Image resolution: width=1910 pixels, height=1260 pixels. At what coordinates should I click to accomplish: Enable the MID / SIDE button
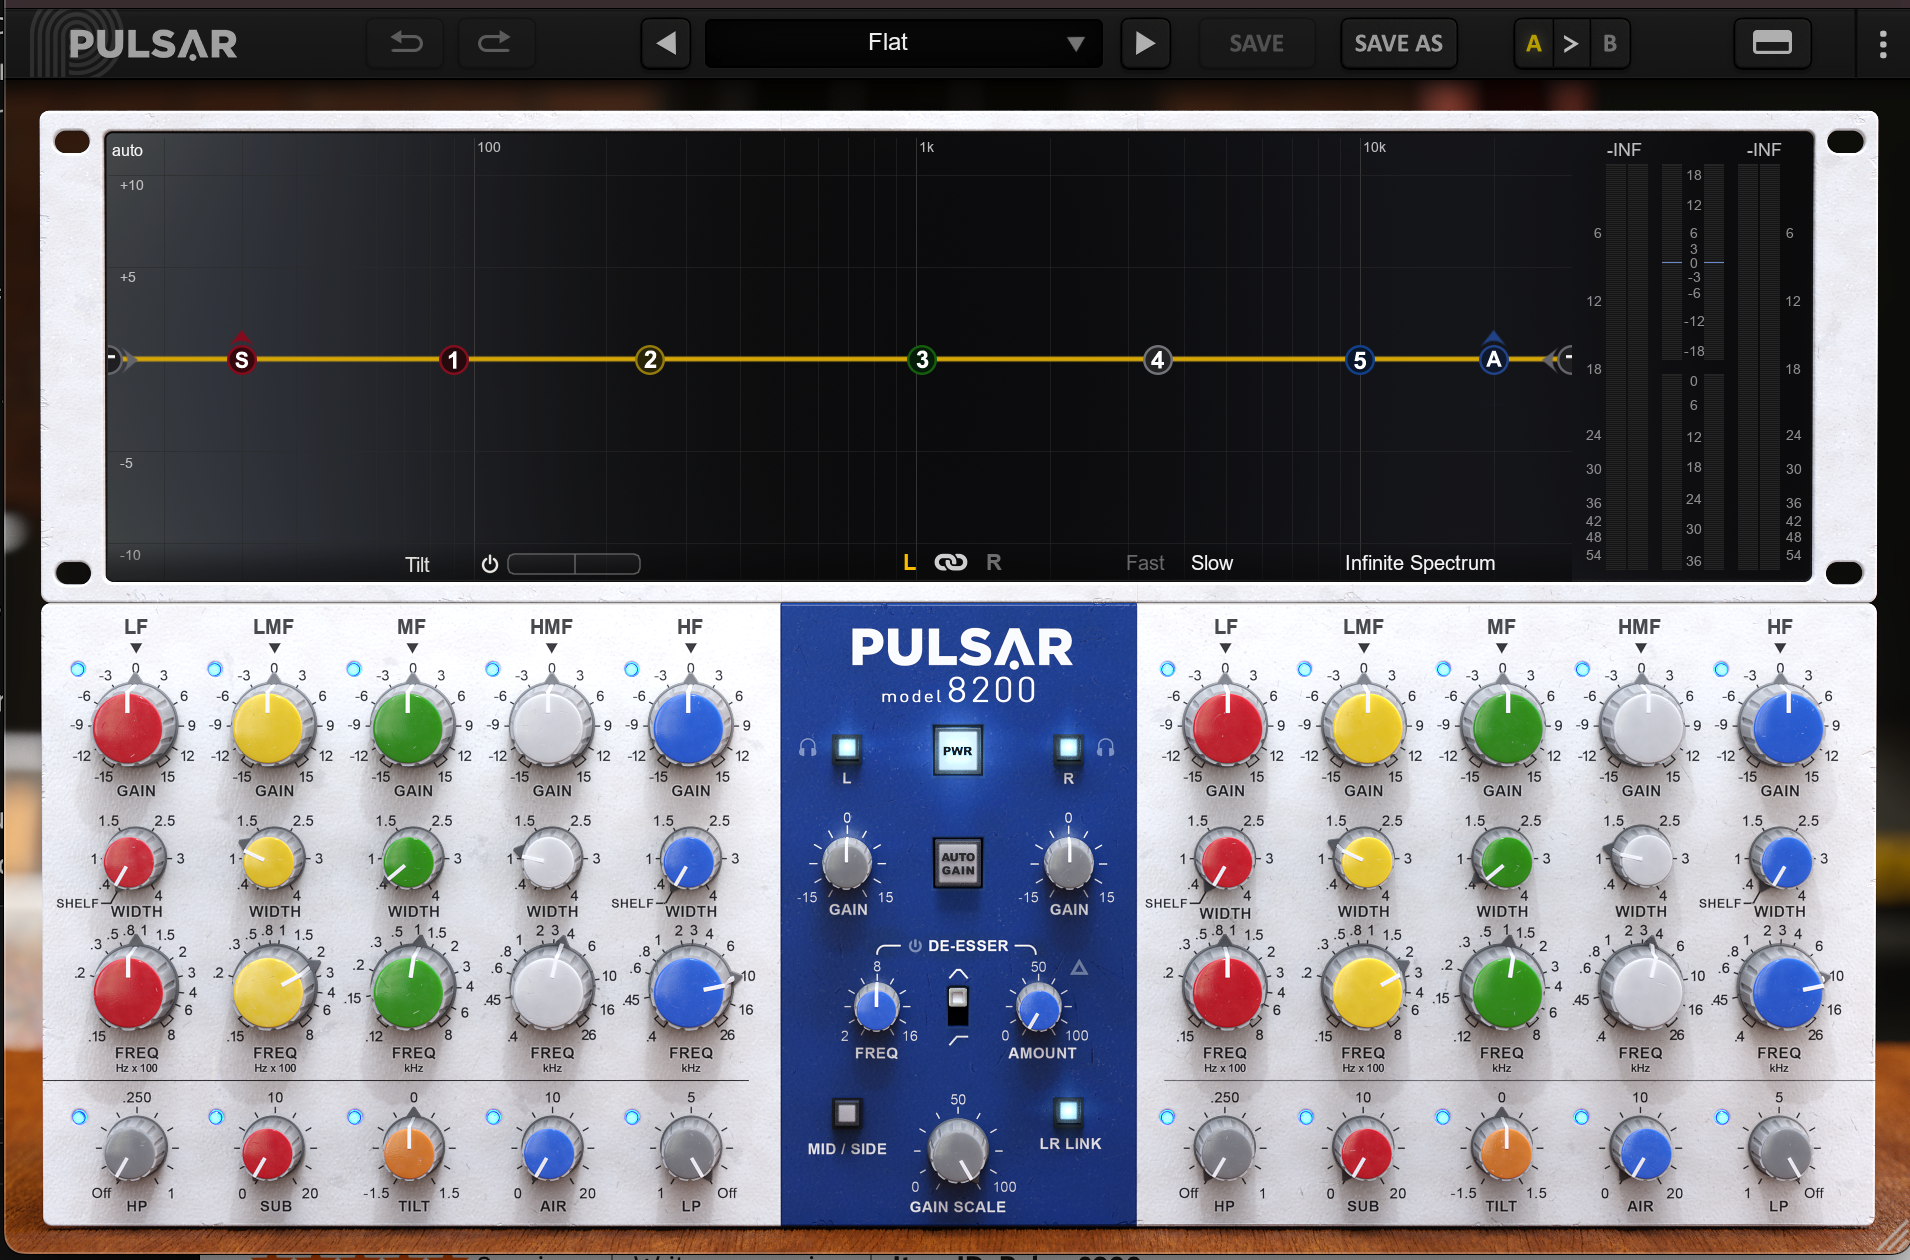(x=847, y=1112)
